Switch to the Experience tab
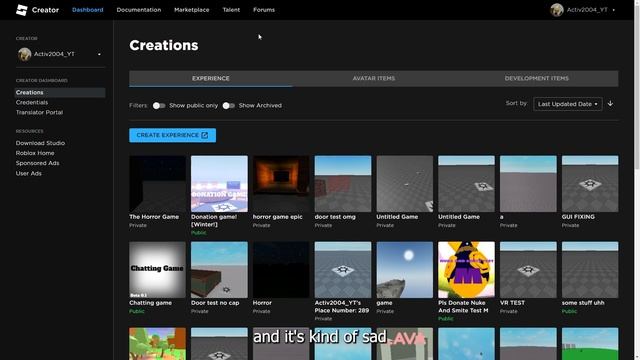The image size is (640, 360). pos(211,78)
